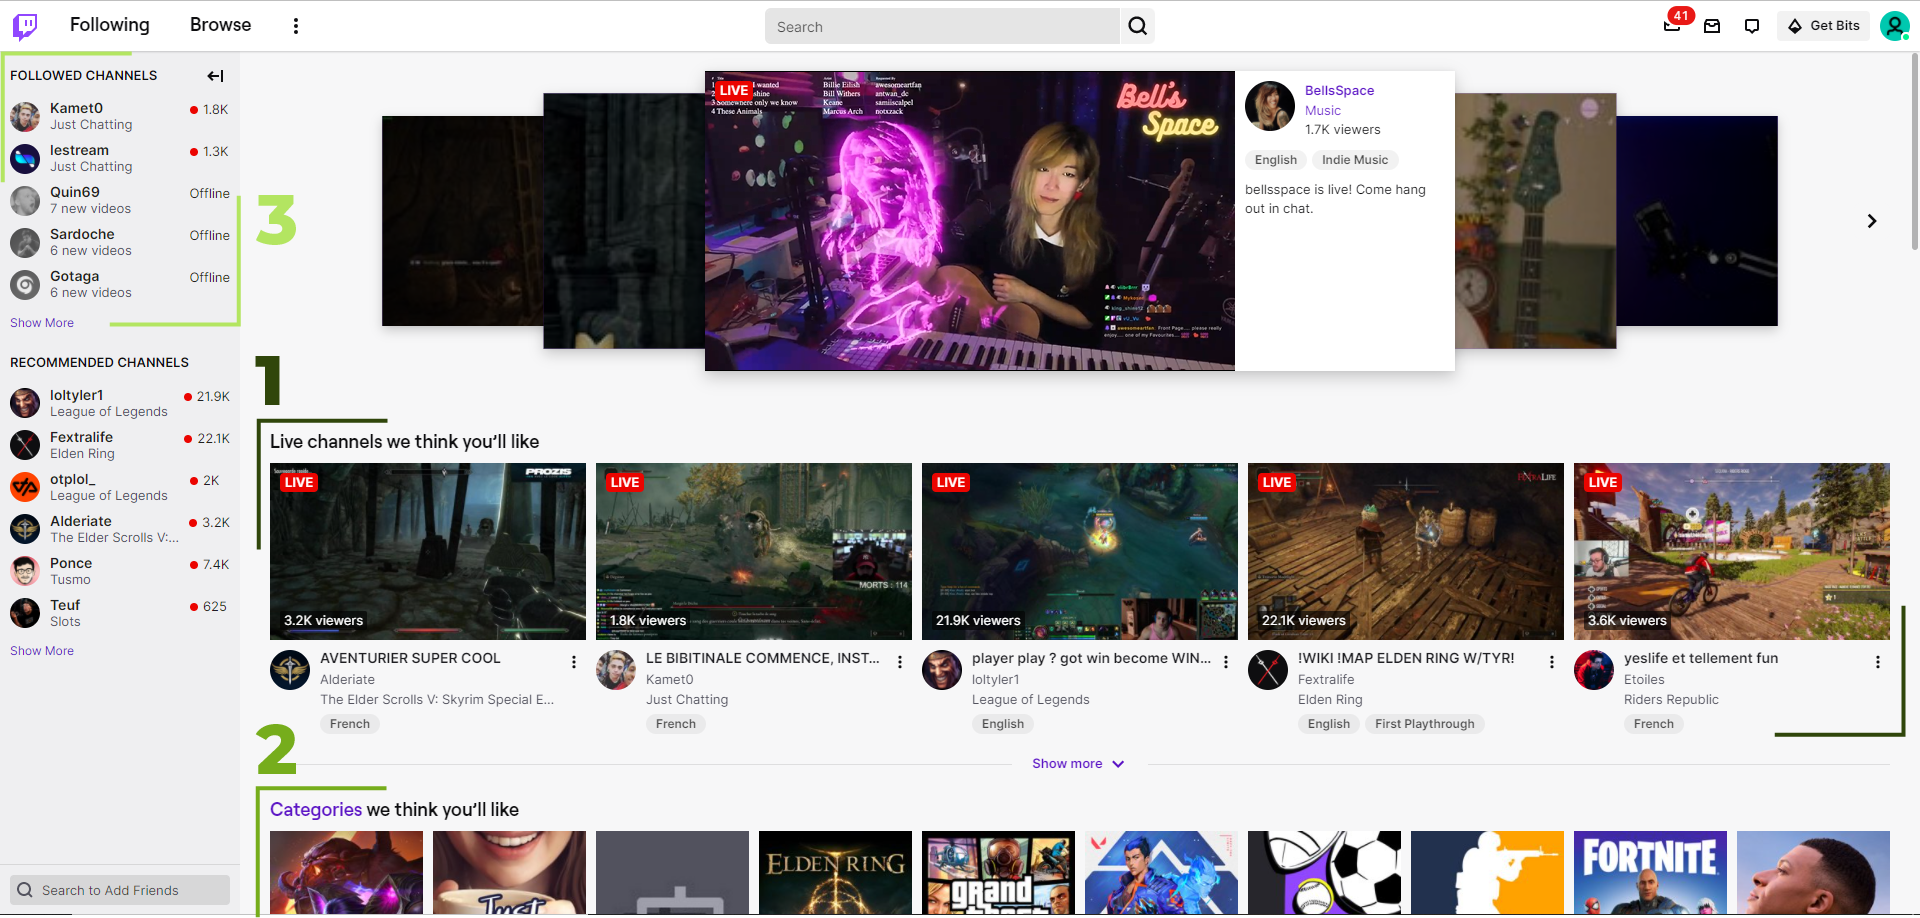Click the search magnifier button
1920x918 pixels.
1137,26
